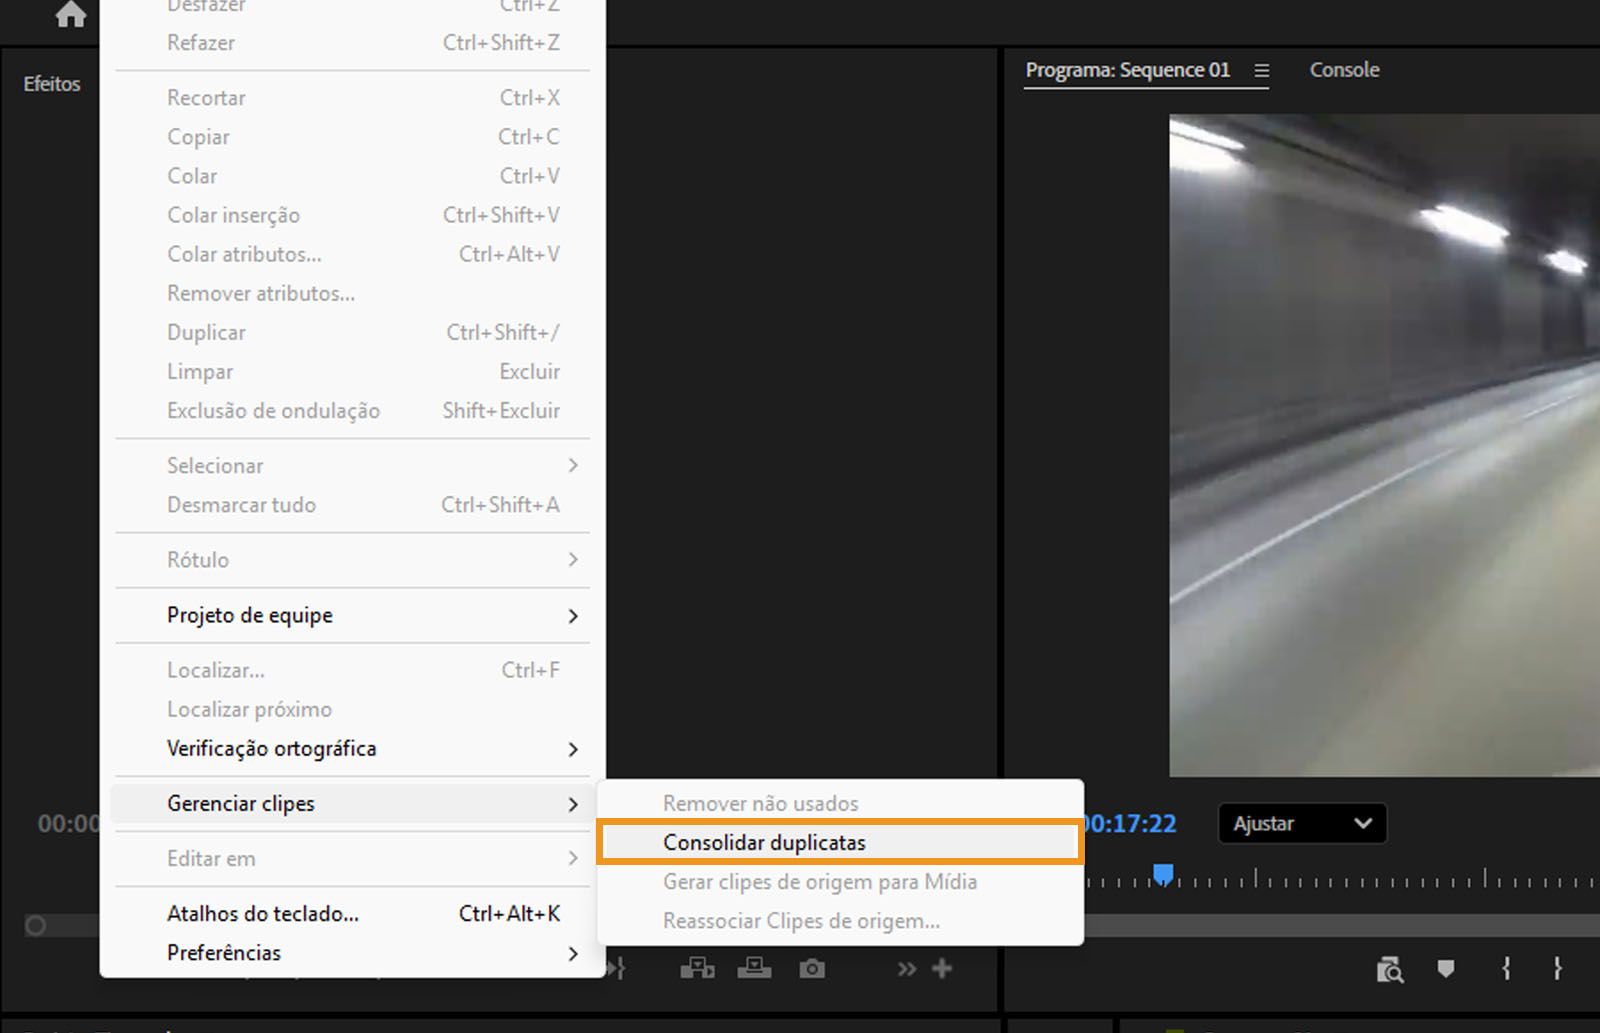
Task: Open the Ajustar zoom level dropdown
Action: point(1300,823)
